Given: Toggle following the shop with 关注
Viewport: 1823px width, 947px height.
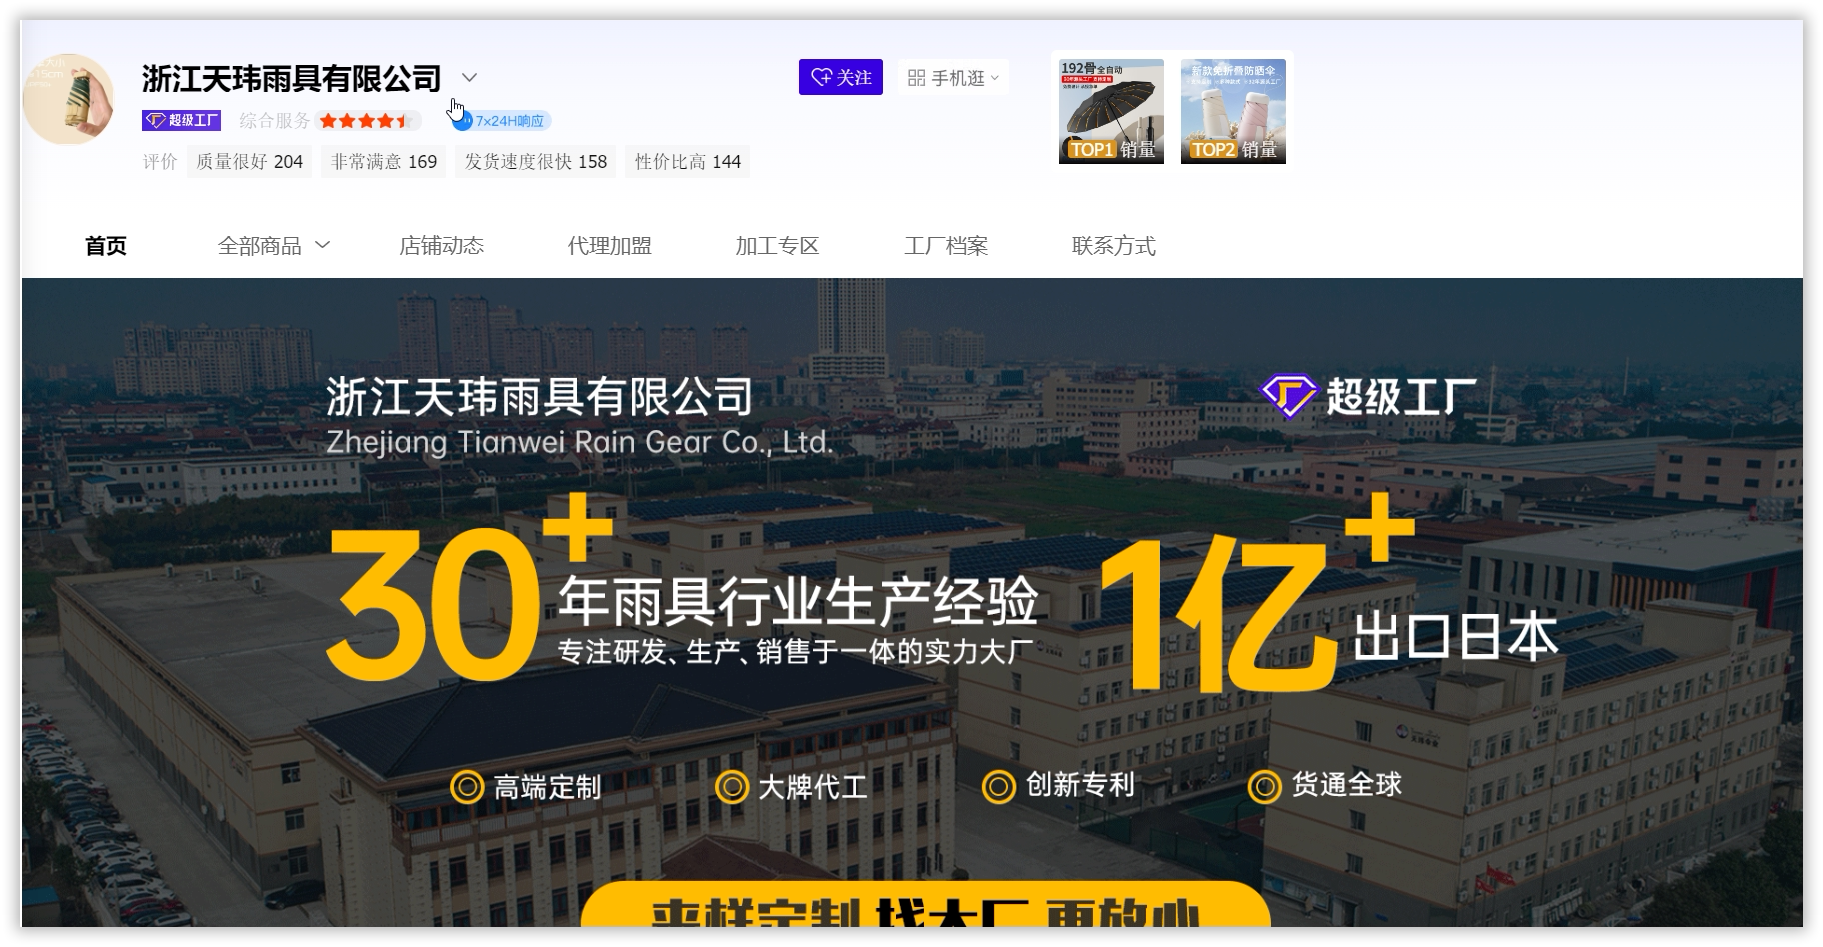Looking at the screenshot, I should coord(841,76).
